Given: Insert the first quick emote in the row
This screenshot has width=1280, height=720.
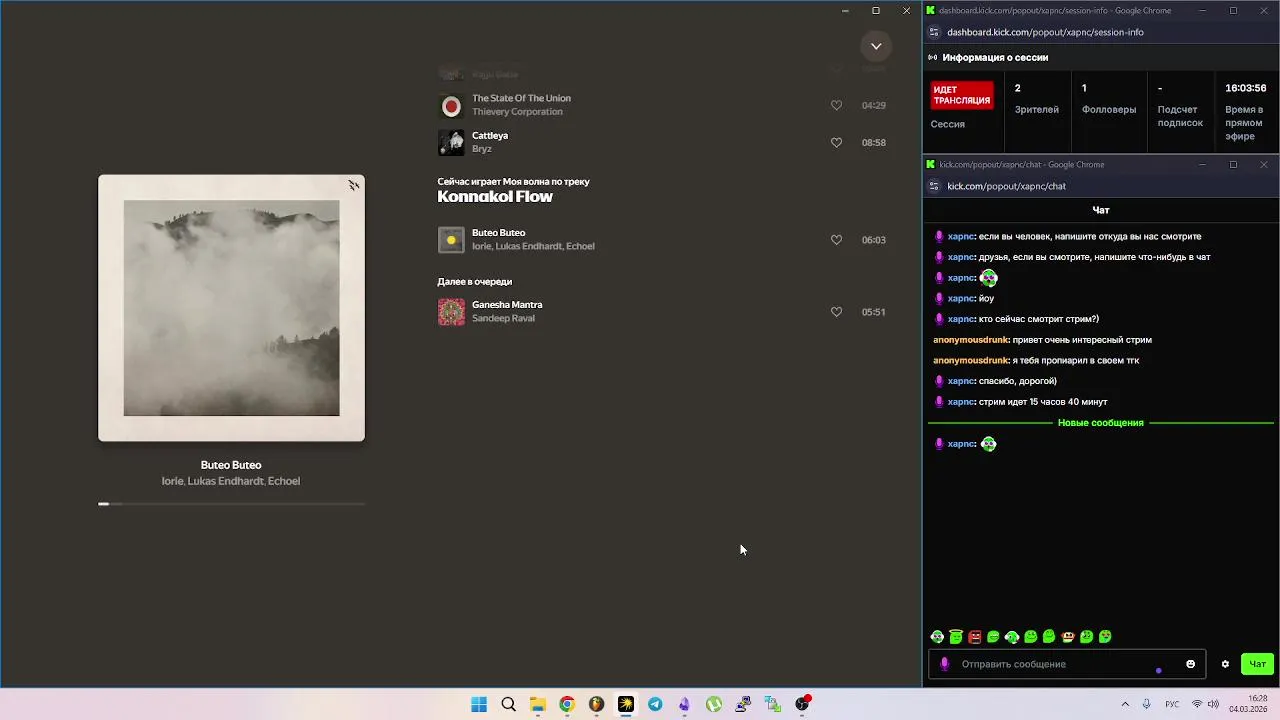Looking at the screenshot, I should tap(937, 637).
